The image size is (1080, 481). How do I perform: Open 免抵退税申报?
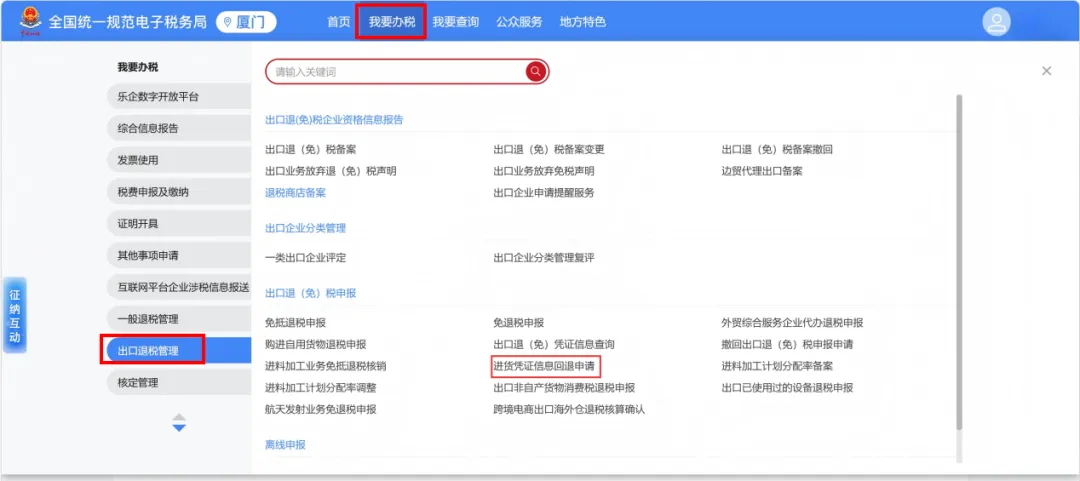click(x=295, y=323)
